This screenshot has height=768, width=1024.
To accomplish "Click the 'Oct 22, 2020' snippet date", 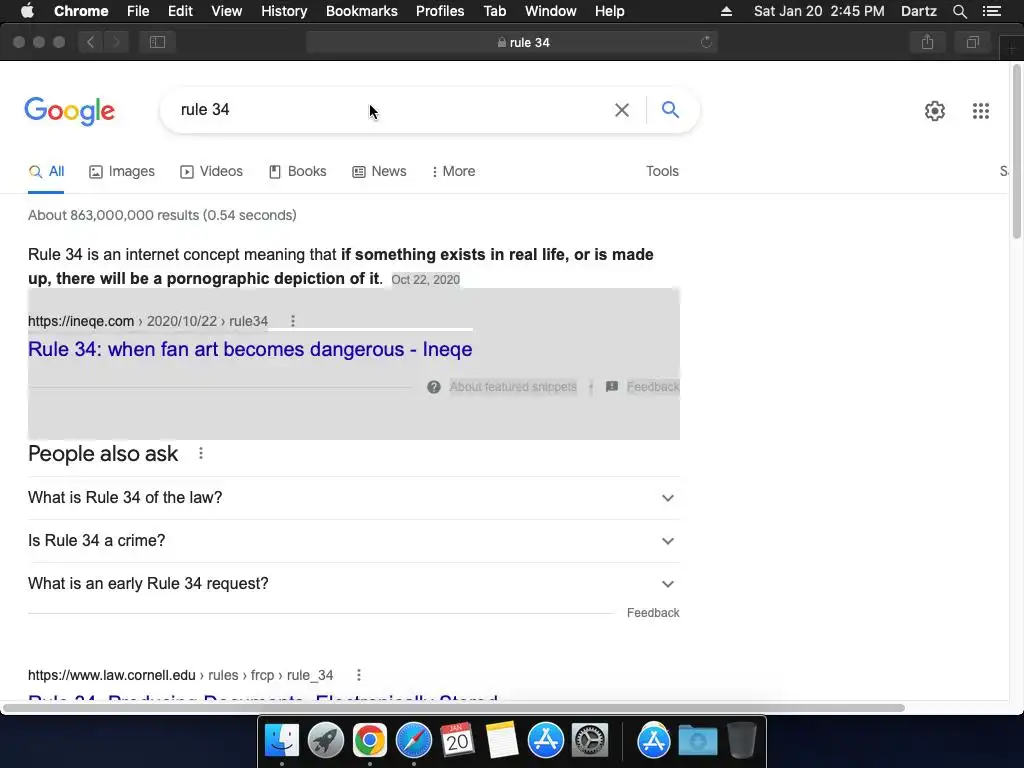I will (426, 280).
